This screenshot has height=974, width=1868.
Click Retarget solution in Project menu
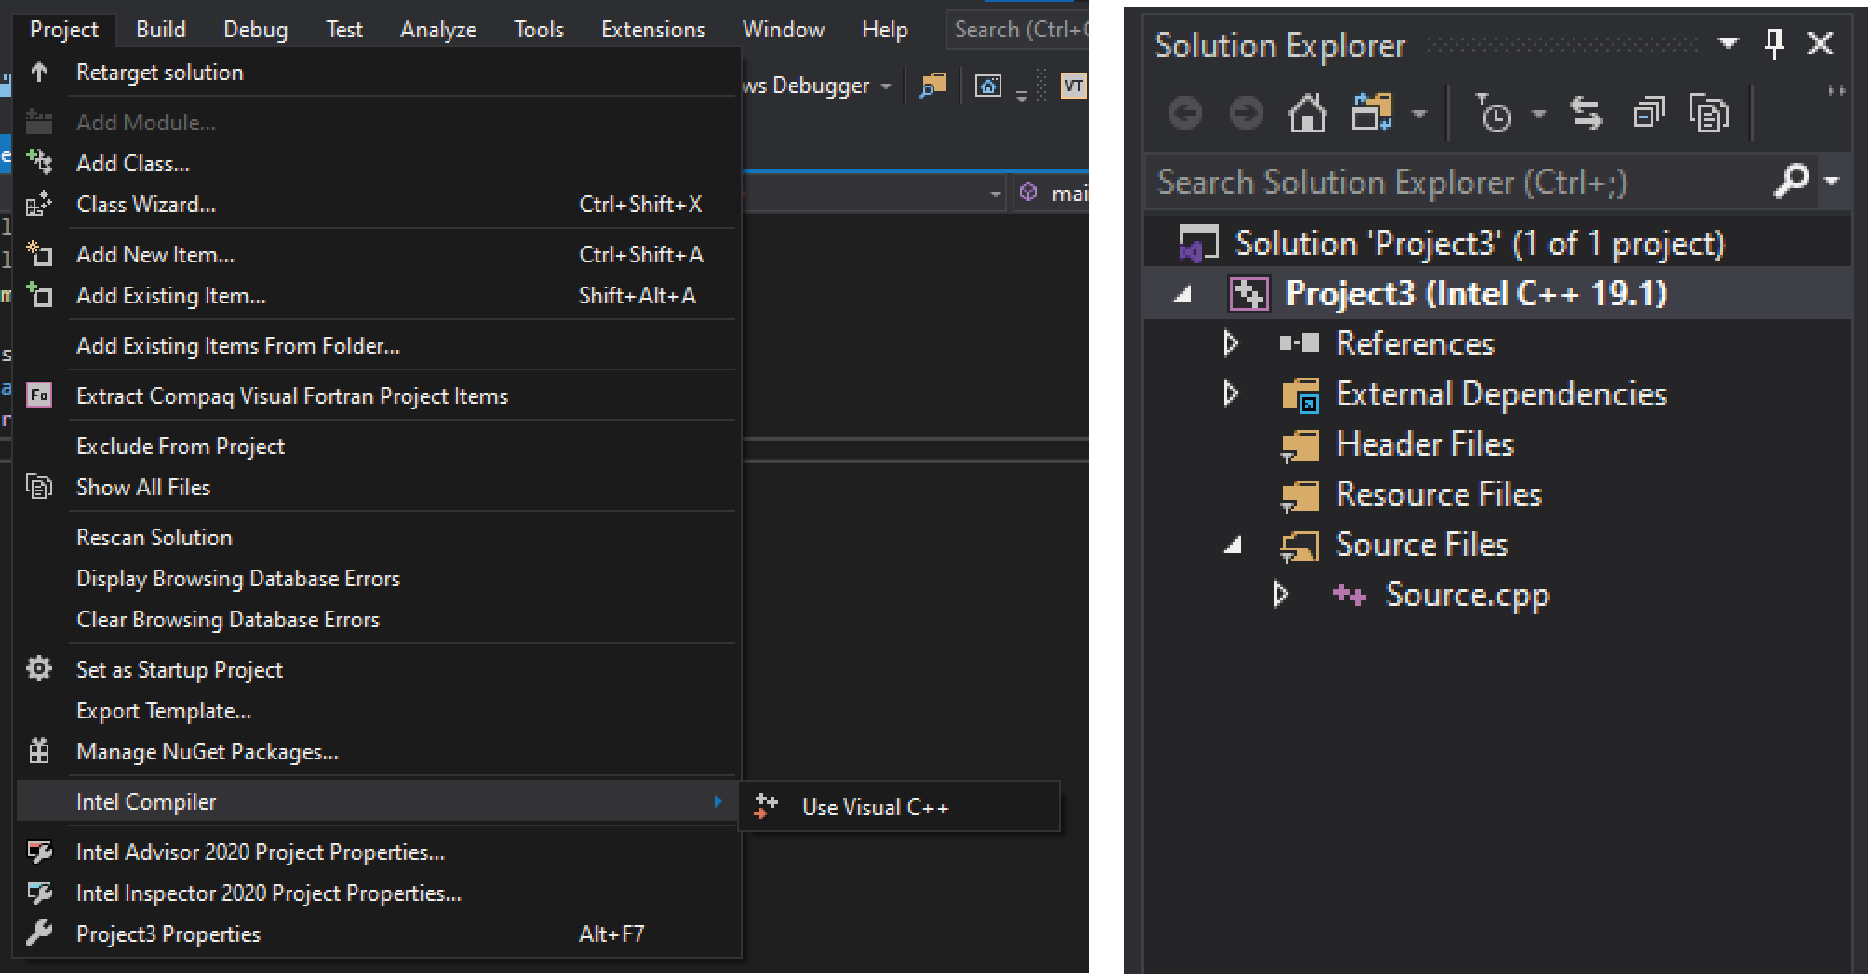[x=159, y=71]
